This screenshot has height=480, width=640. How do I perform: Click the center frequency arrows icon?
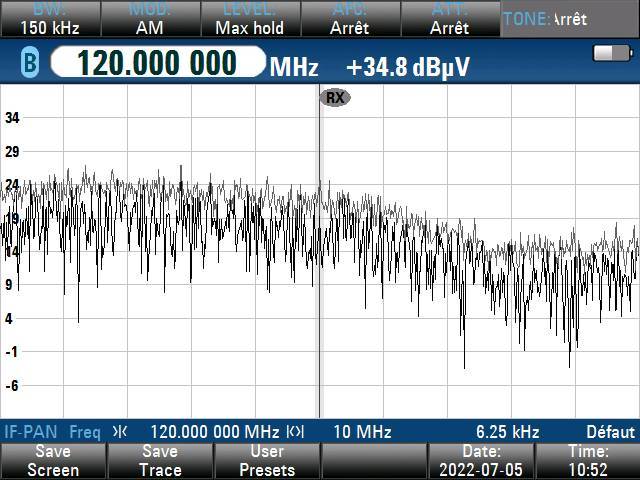120,432
